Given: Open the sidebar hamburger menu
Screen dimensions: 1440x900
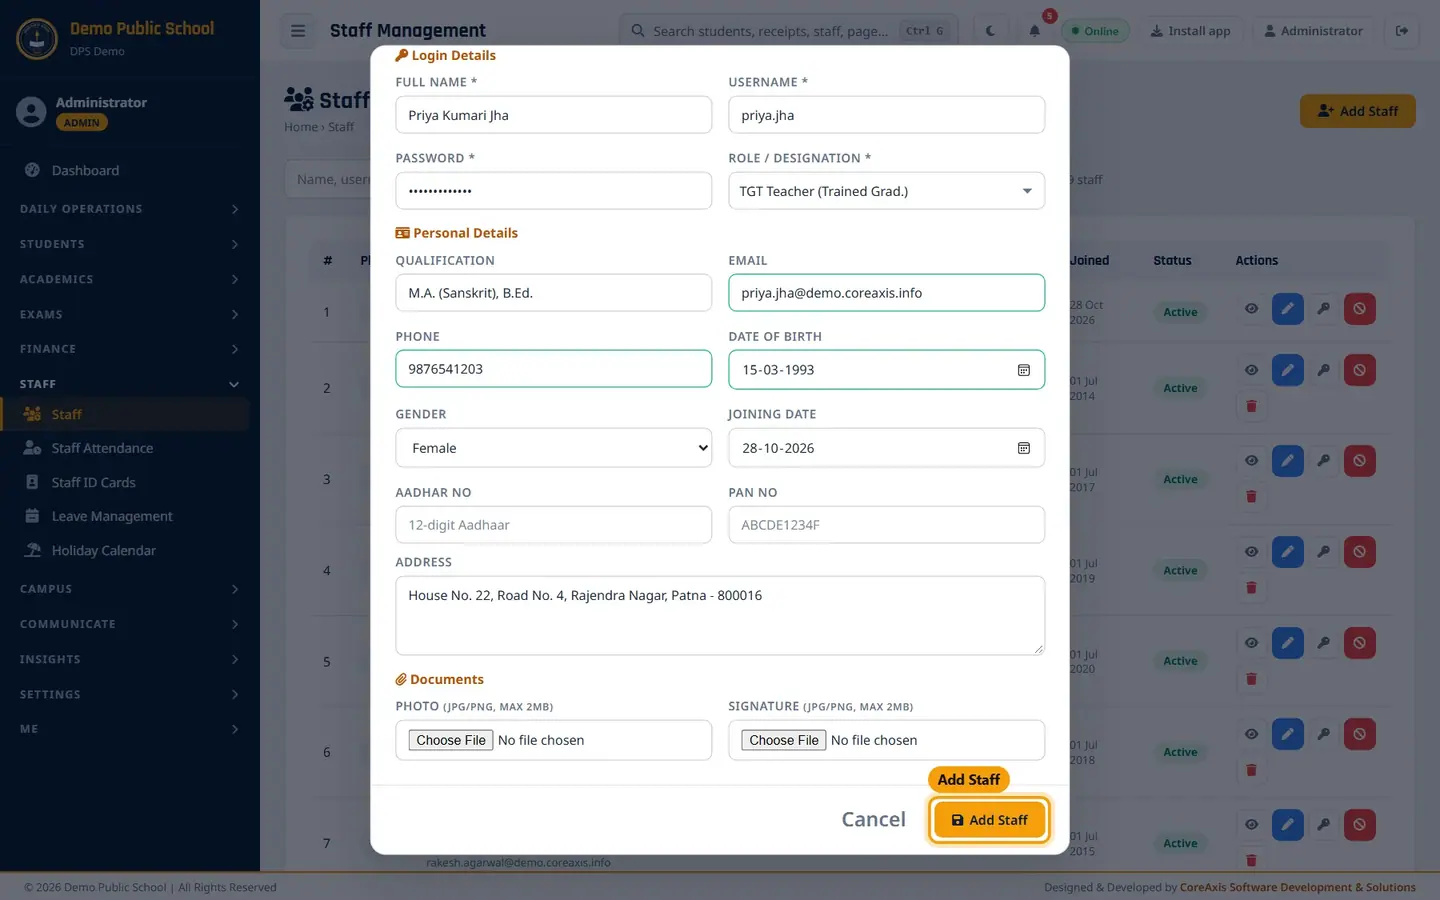Looking at the screenshot, I should tap(298, 31).
